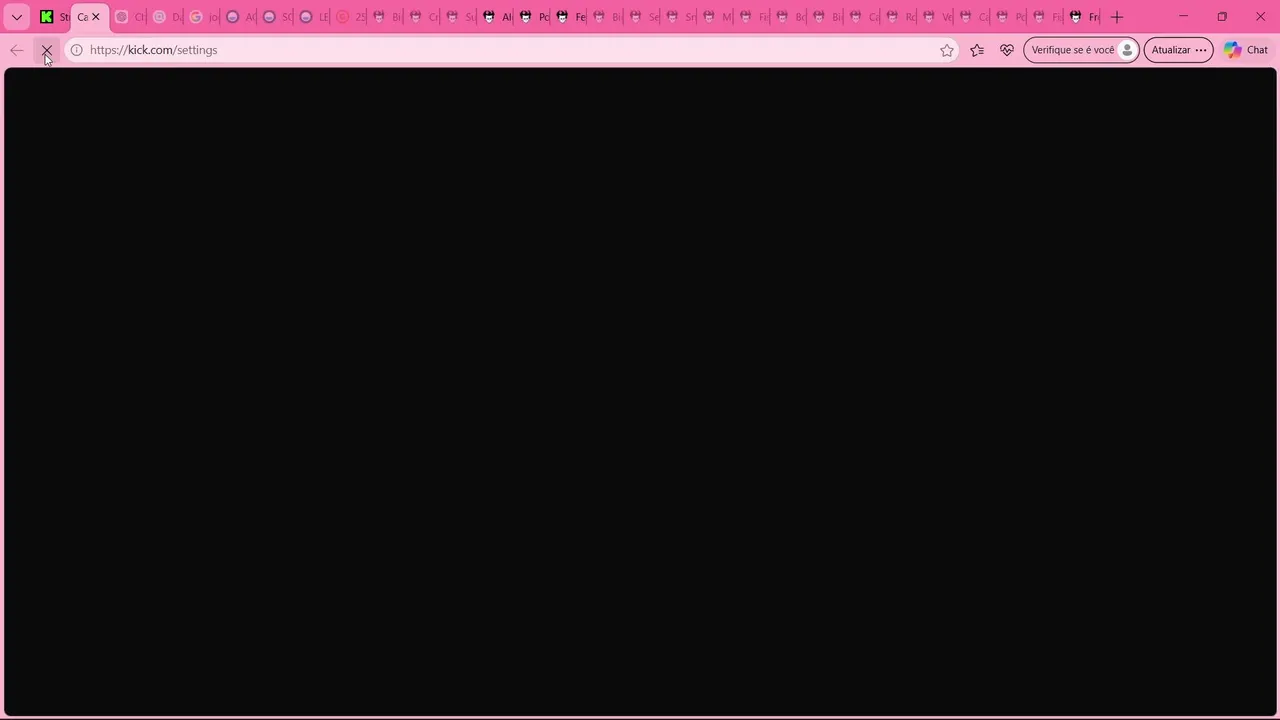
Task: Minimize the browser window
Action: (x=1183, y=17)
